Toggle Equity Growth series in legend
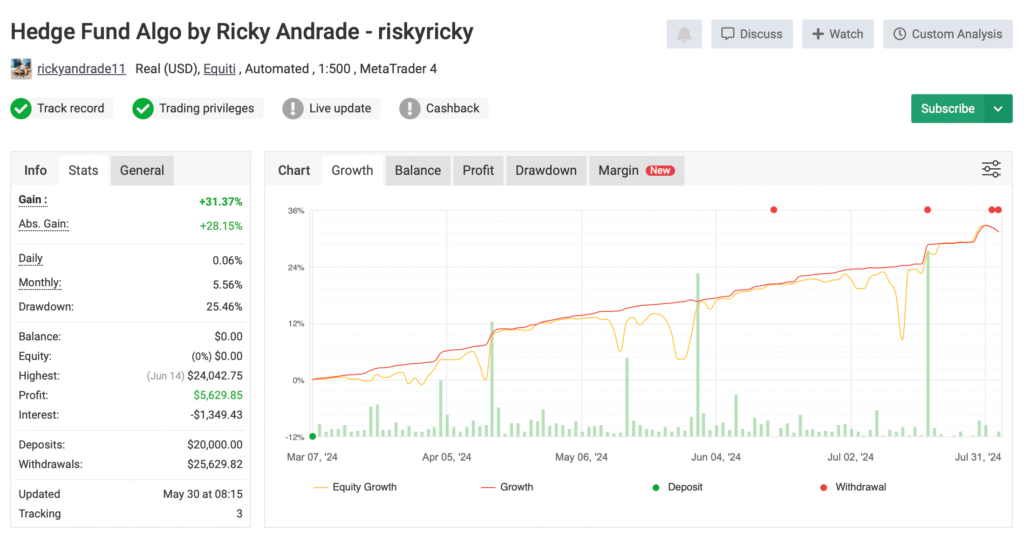The width and height of the screenshot is (1024, 538). tap(355, 487)
